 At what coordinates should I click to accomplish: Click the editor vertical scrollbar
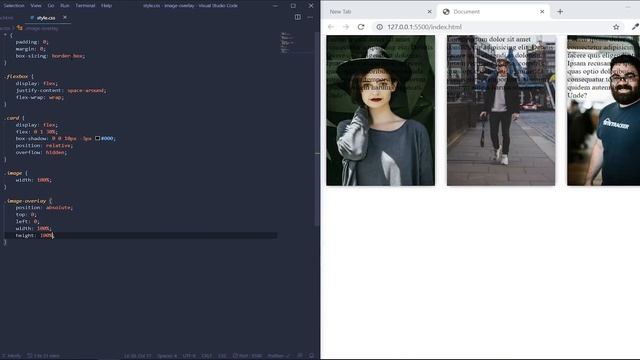[317, 129]
